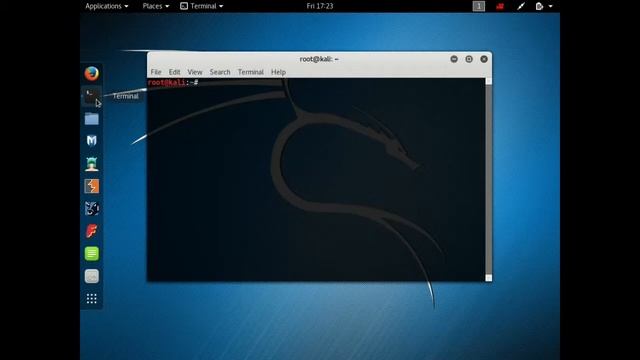The width and height of the screenshot is (640, 360).
Task: Launch the Maltego dock icon
Action: [91, 209]
